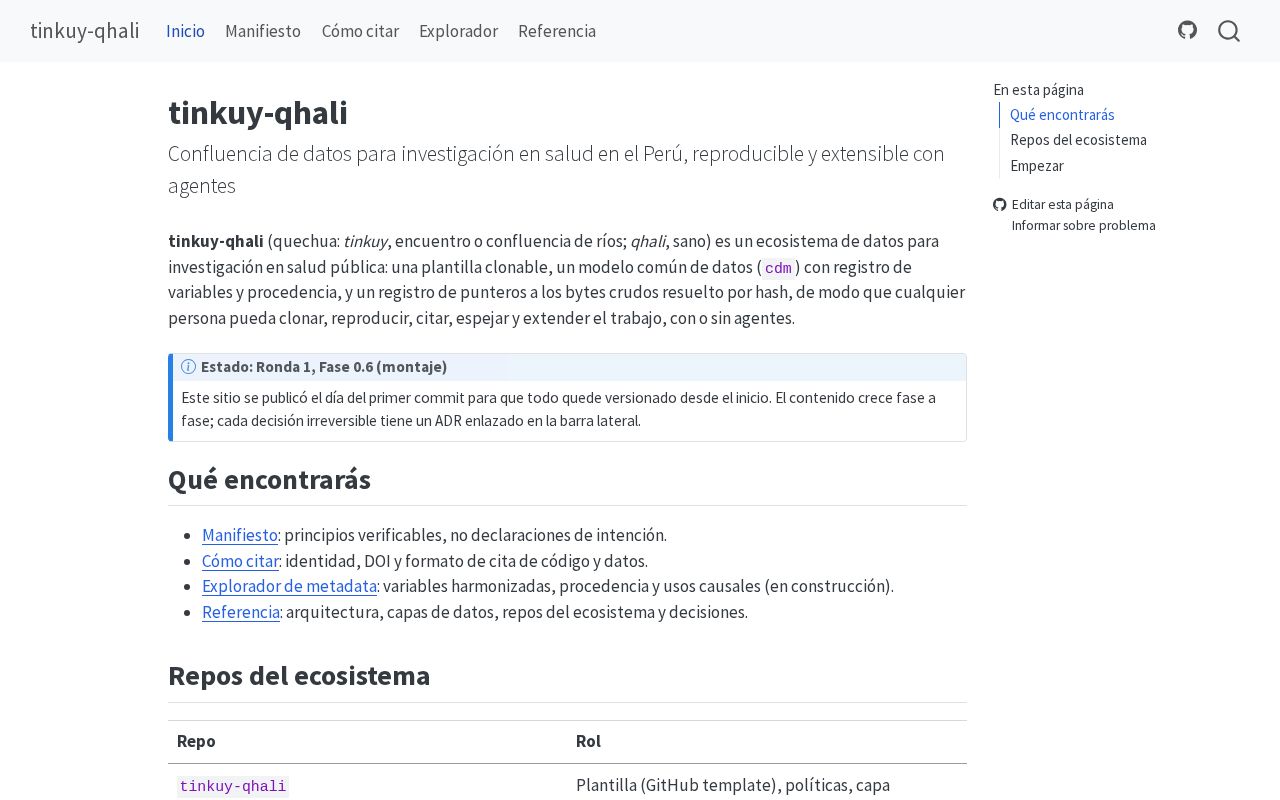The image size is (1280, 800).
Task: Click the info icon in the Estado callout
Action: pyautogui.click(x=188, y=367)
